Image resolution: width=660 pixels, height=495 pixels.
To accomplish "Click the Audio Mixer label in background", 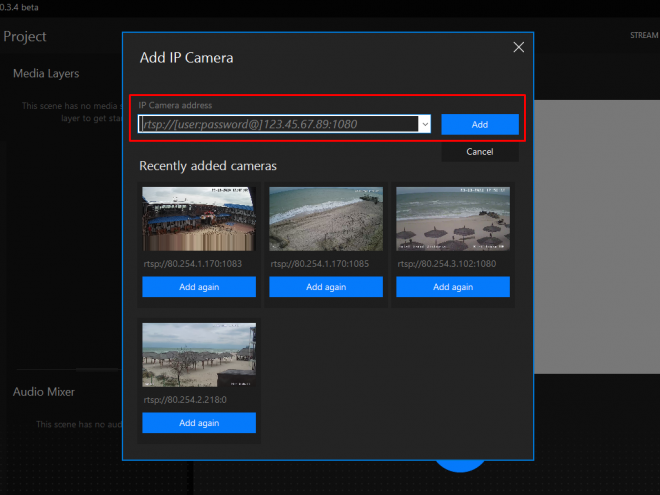I will [44, 392].
